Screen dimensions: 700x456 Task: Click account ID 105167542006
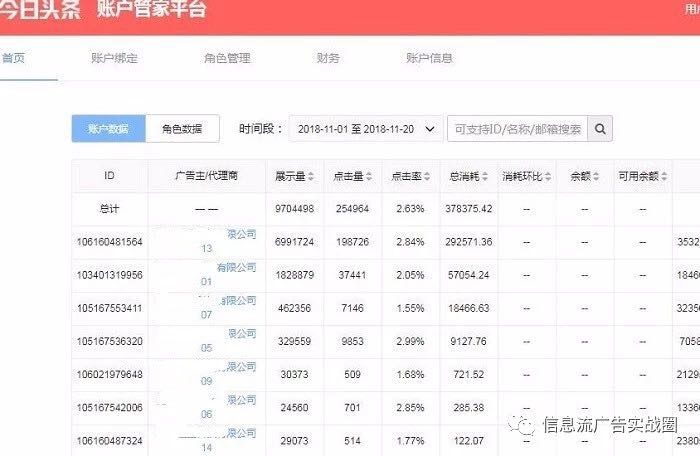109,408
